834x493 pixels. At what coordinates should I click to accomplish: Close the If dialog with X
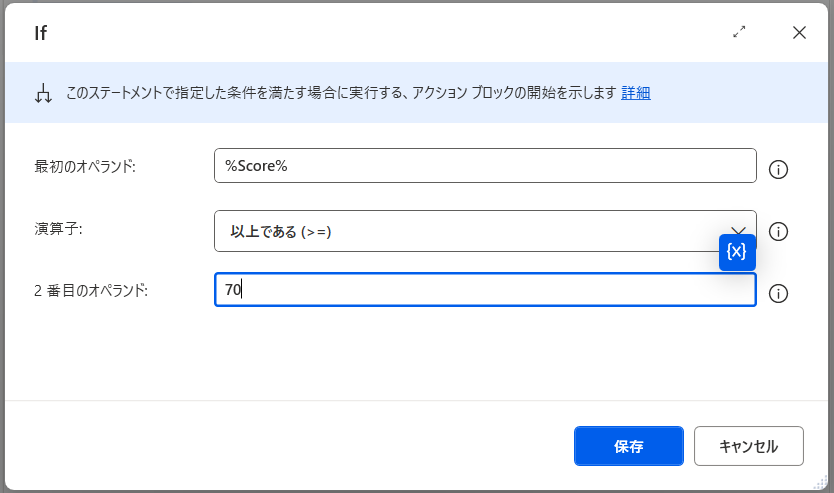pos(799,32)
